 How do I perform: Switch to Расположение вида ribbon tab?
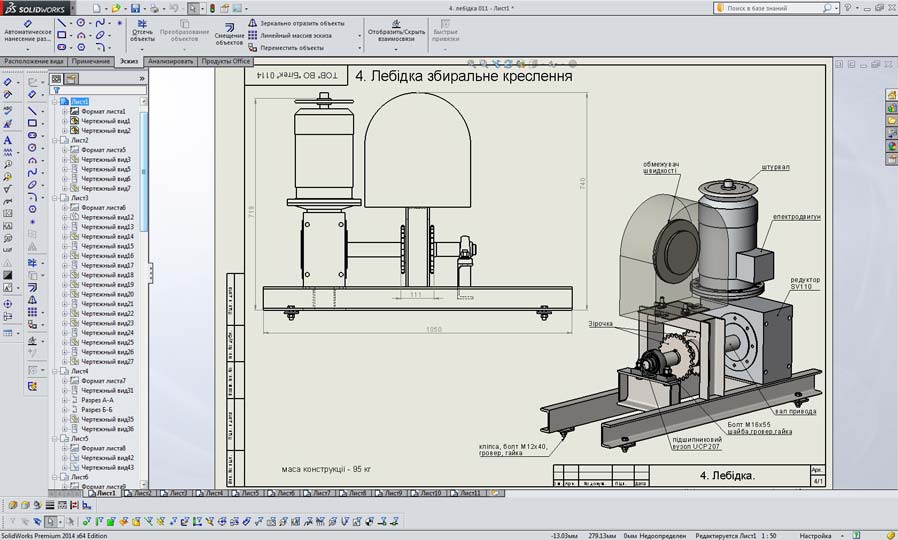tap(34, 61)
